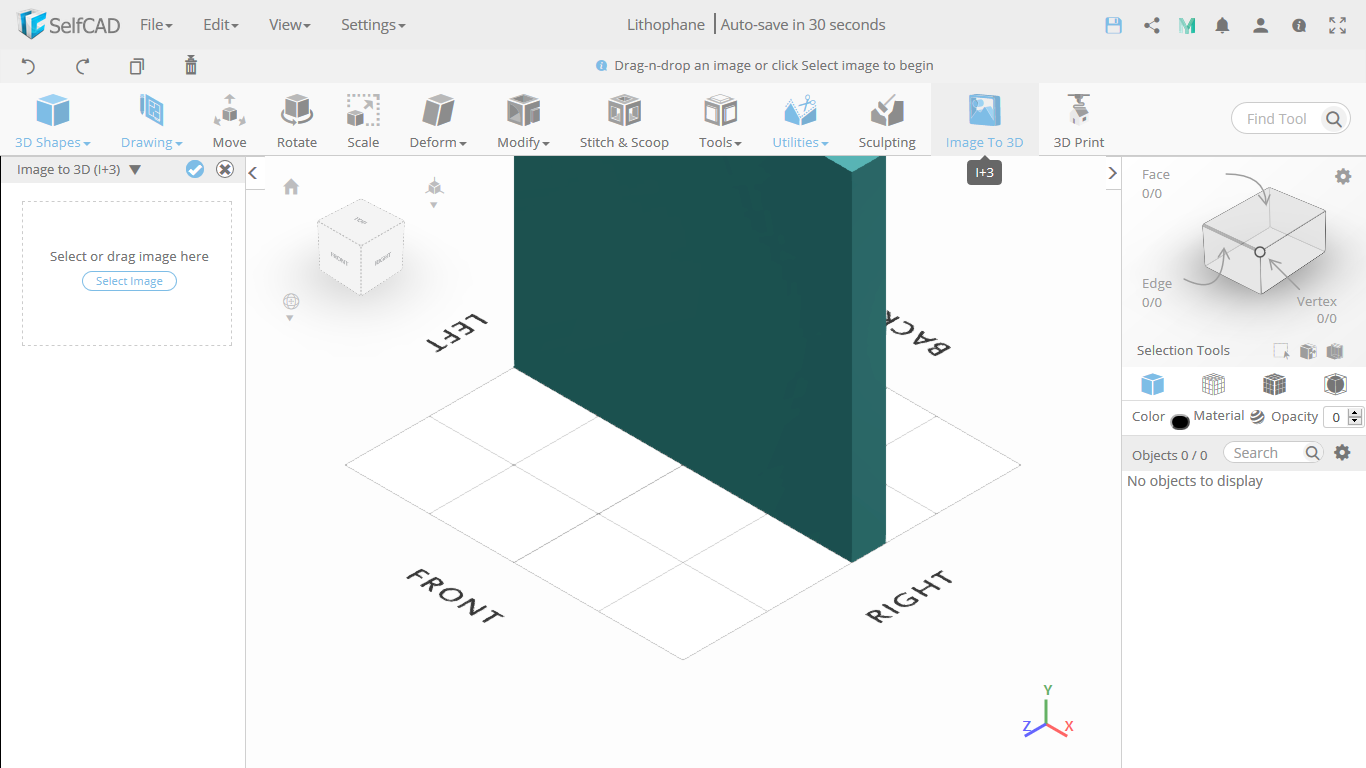The width and height of the screenshot is (1366, 768).
Task: Toggle the sphere round-mesh selection mode
Action: (x=1335, y=384)
